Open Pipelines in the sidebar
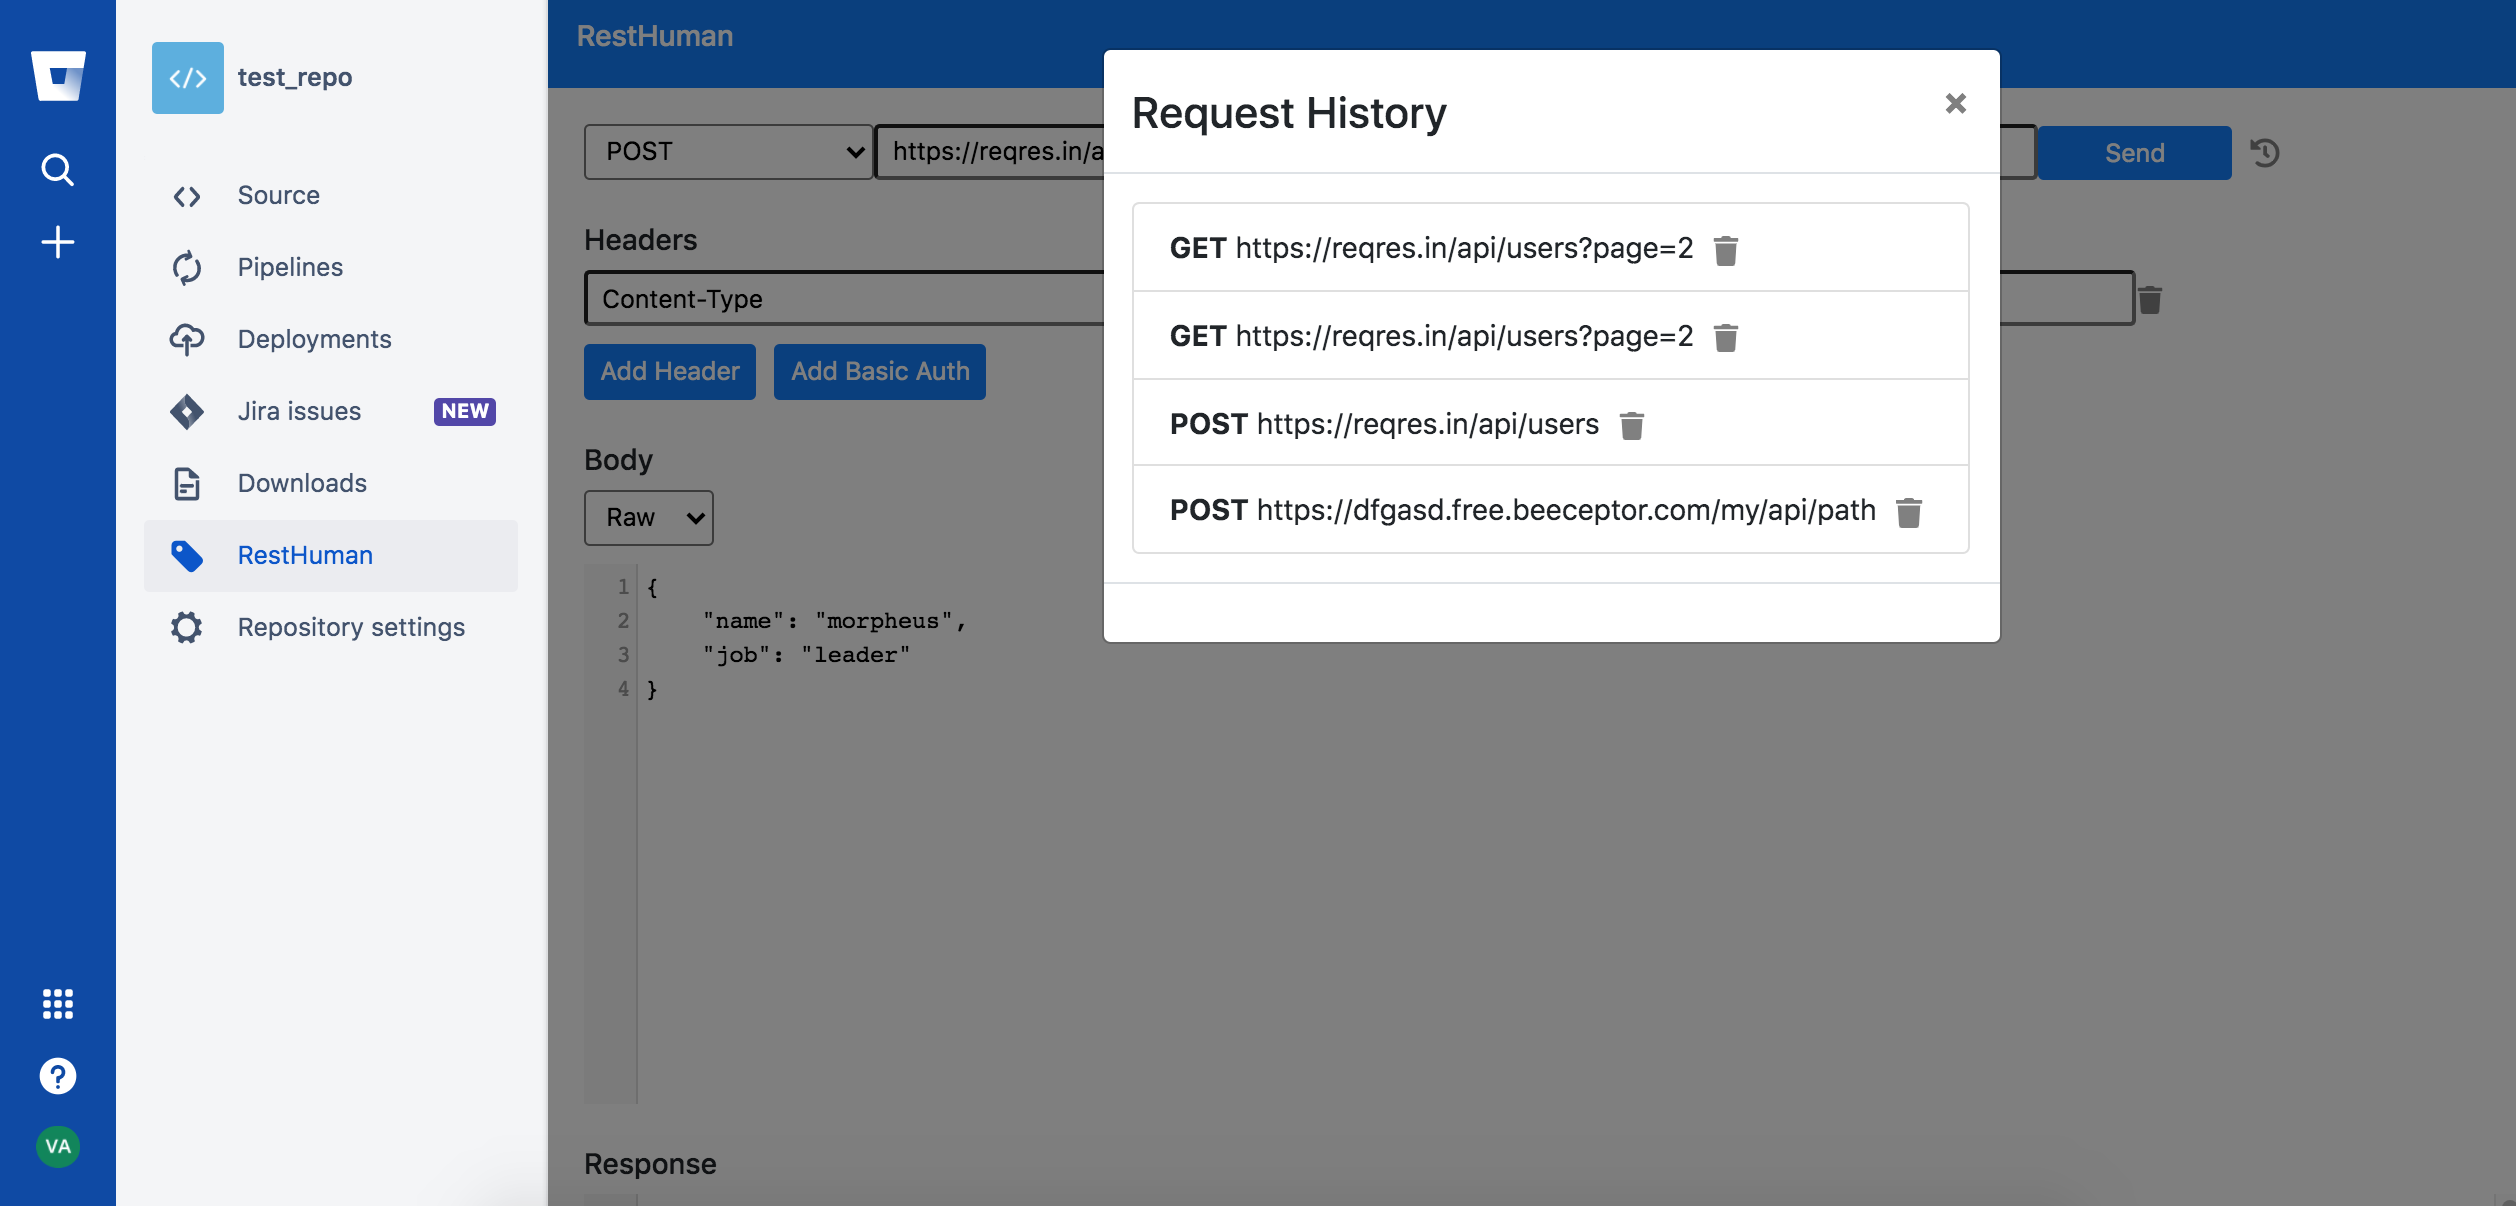This screenshot has height=1206, width=2516. pos(290,267)
